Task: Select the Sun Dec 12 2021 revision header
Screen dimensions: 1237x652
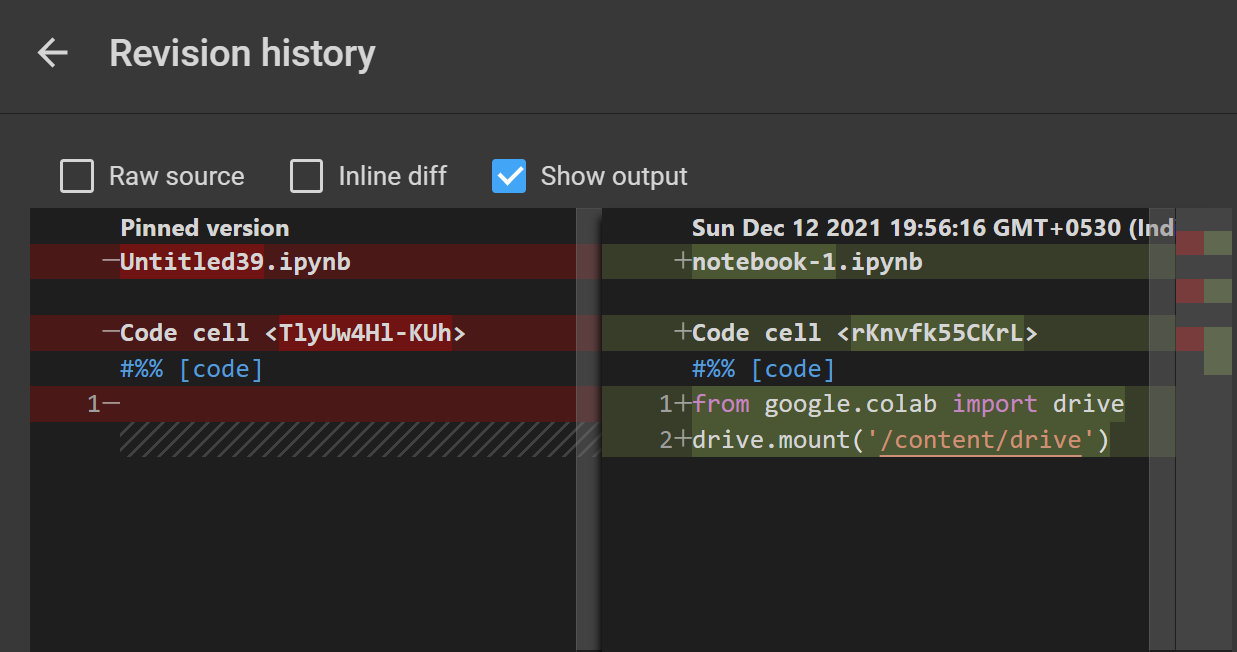Action: tap(932, 228)
